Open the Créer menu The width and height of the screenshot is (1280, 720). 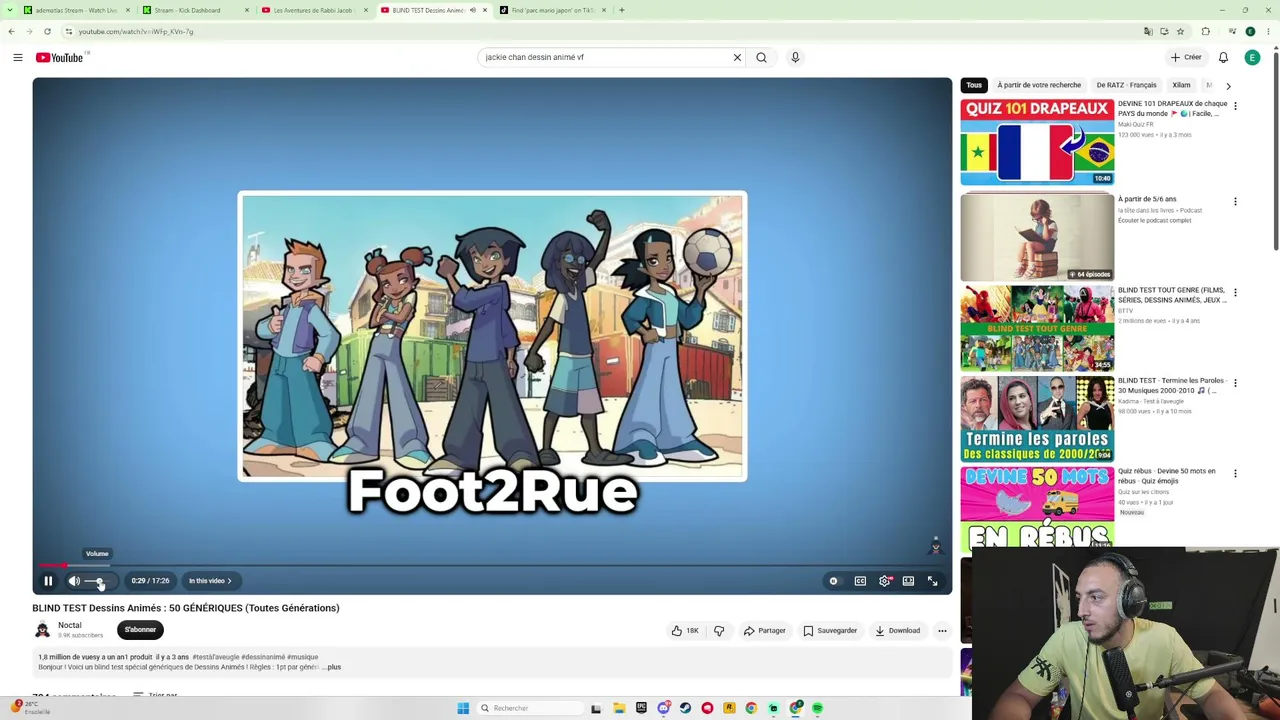(x=1186, y=57)
